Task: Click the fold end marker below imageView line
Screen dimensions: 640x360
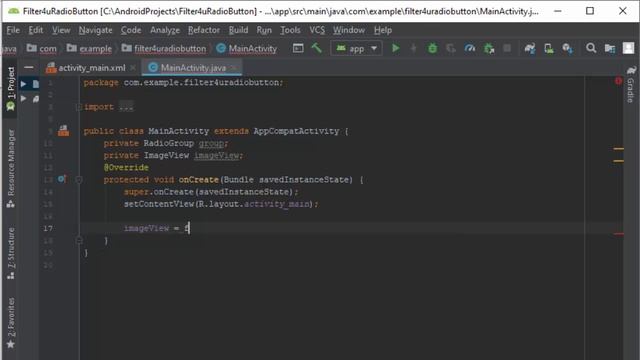Action: (79, 240)
